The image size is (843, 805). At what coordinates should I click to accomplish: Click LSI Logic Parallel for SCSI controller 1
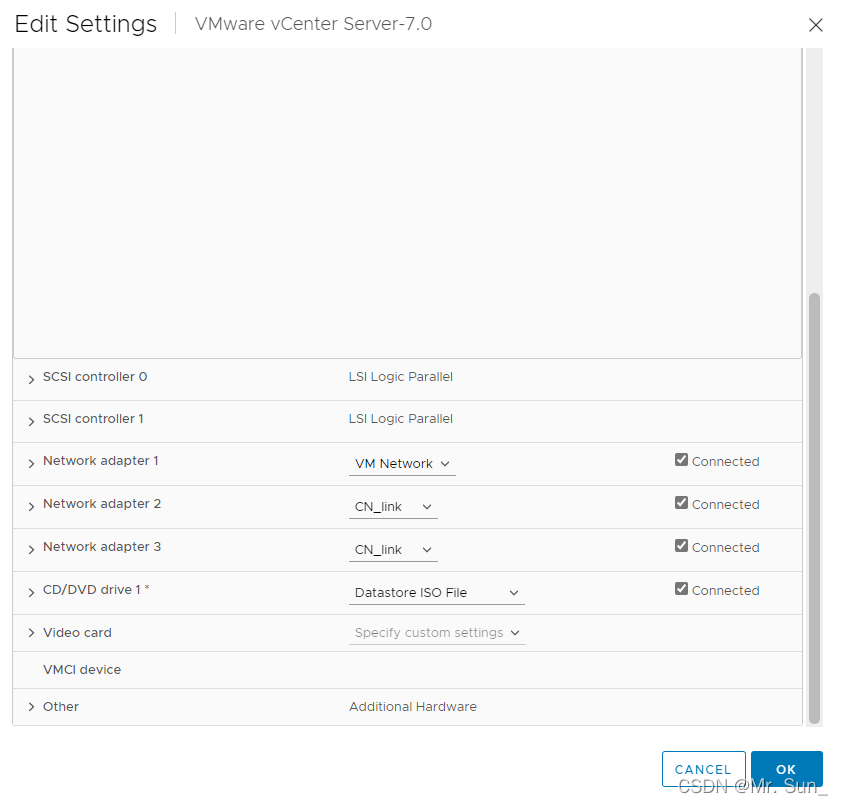pyautogui.click(x=401, y=419)
